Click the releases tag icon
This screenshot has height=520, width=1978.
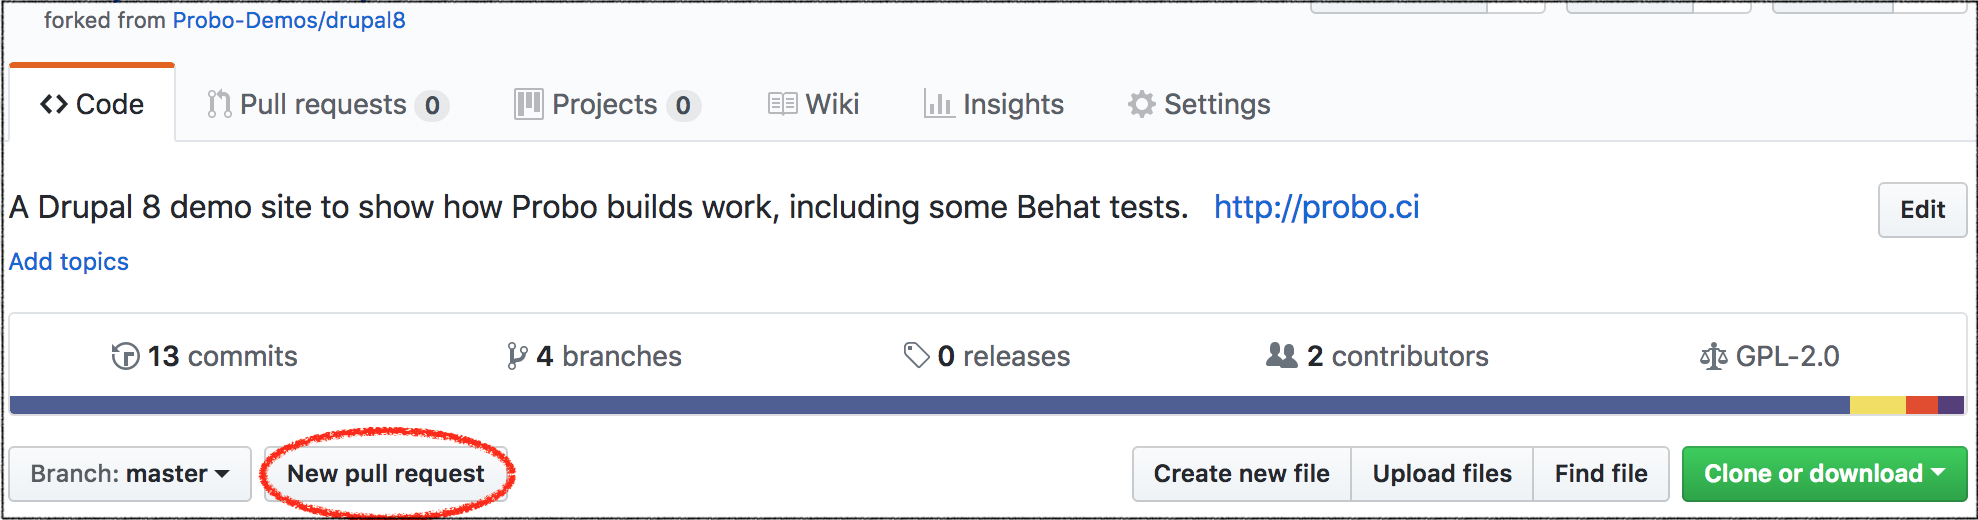[916, 355]
